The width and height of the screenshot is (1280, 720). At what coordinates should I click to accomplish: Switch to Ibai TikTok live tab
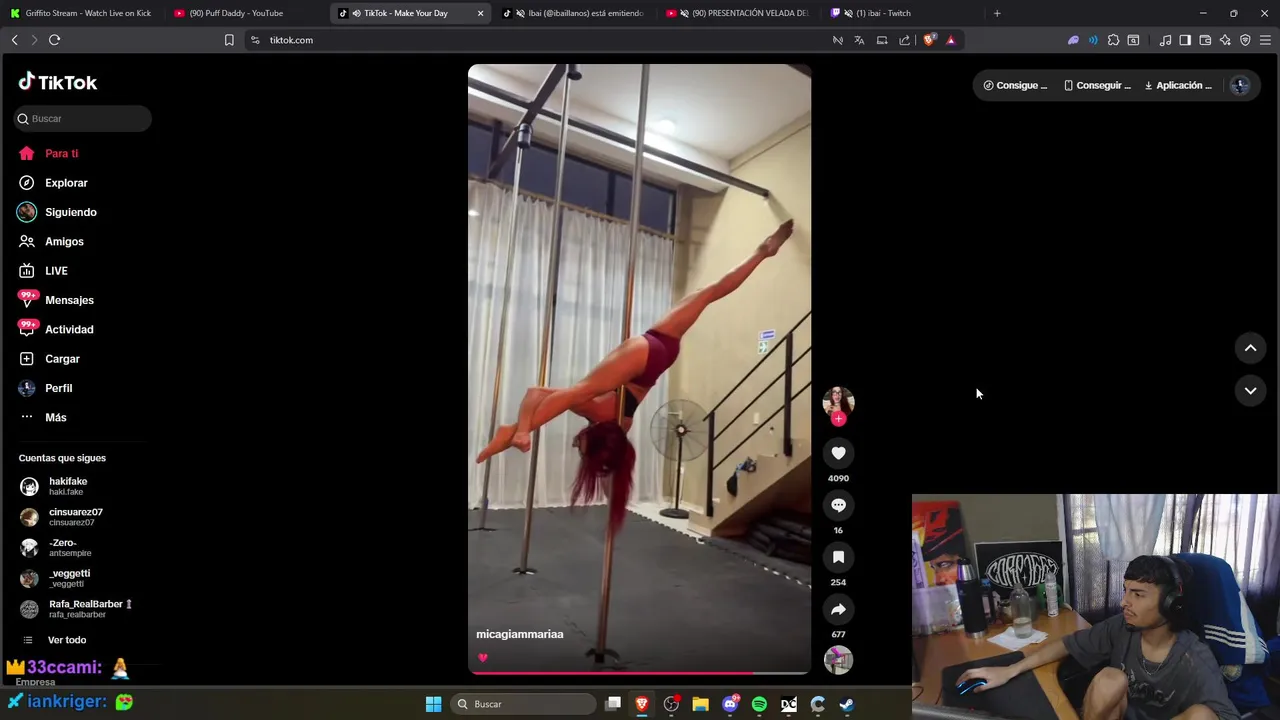(575, 13)
